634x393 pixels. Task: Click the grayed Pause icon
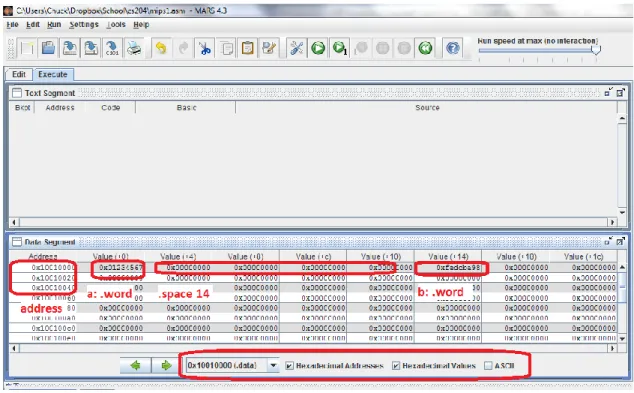(x=383, y=49)
